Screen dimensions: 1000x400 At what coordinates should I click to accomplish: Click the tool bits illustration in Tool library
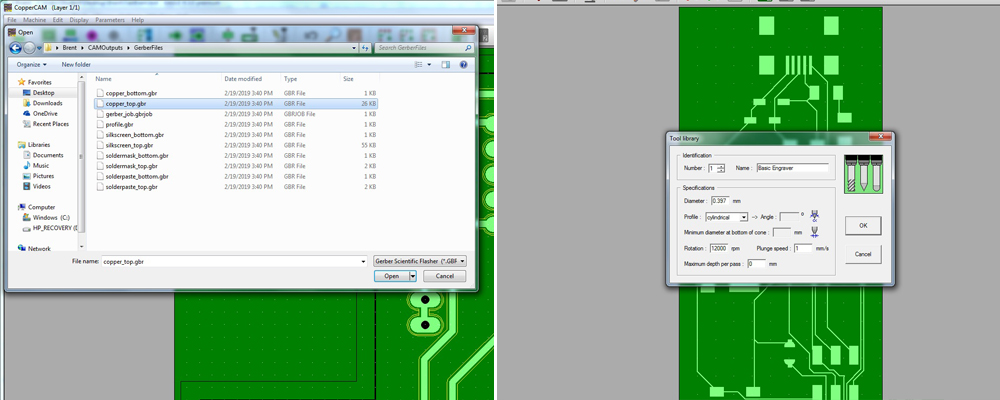click(863, 174)
